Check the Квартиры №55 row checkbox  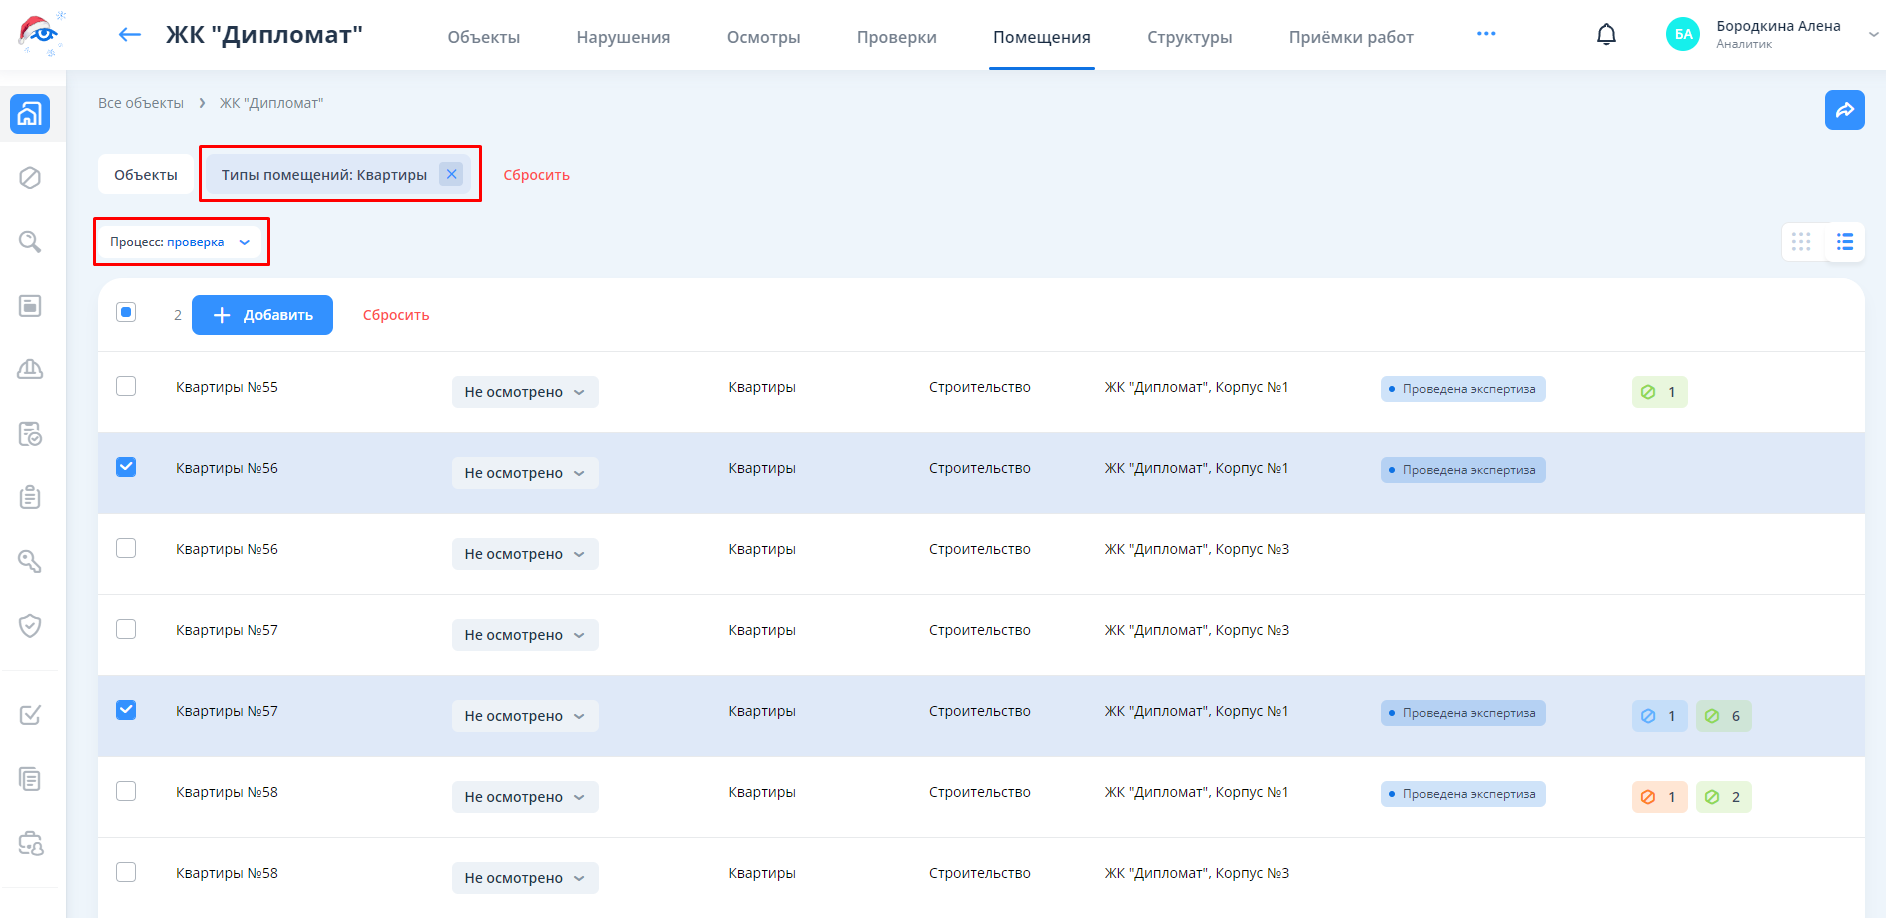click(126, 386)
